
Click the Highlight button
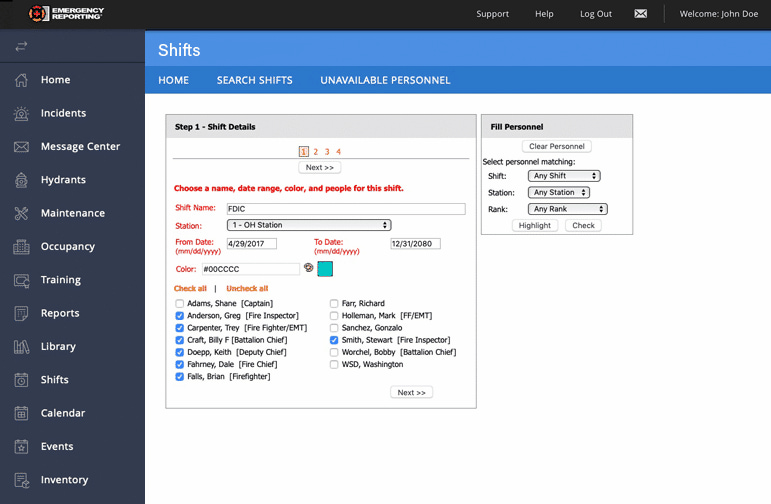534,226
